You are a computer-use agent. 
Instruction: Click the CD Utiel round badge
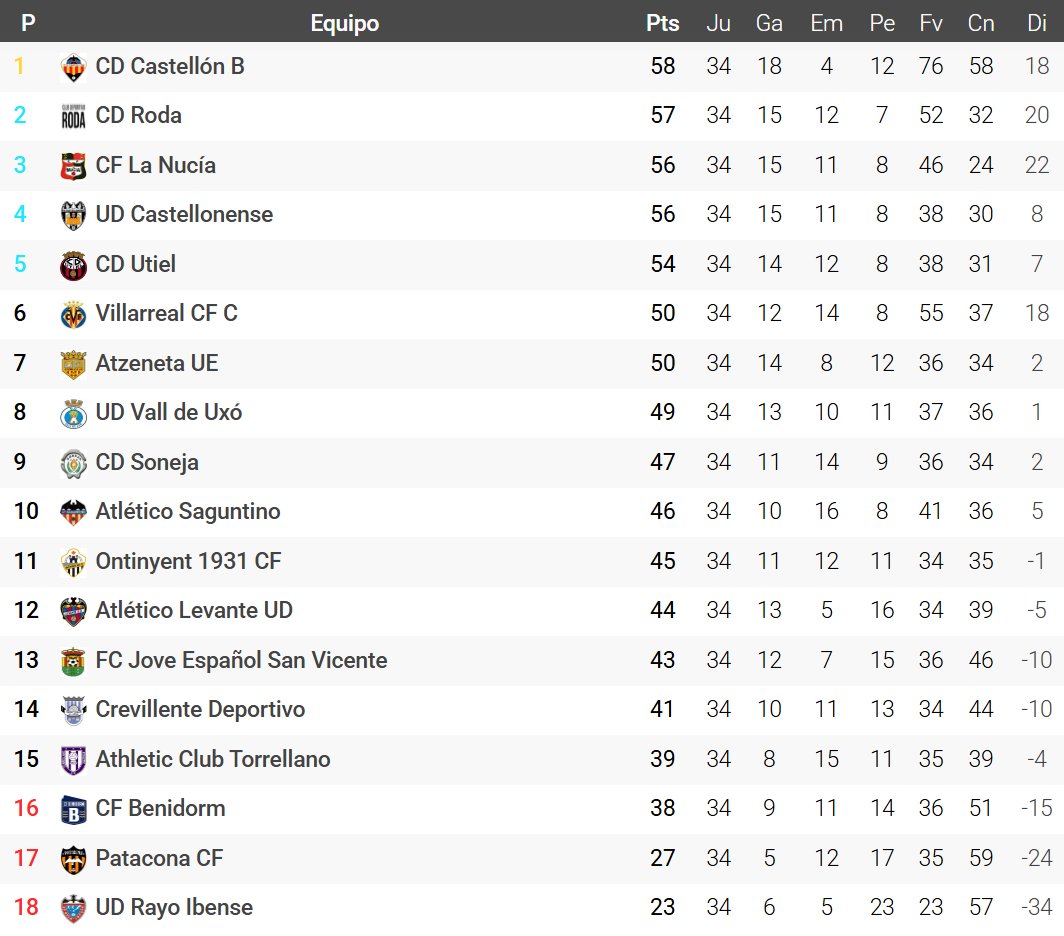[x=73, y=265]
